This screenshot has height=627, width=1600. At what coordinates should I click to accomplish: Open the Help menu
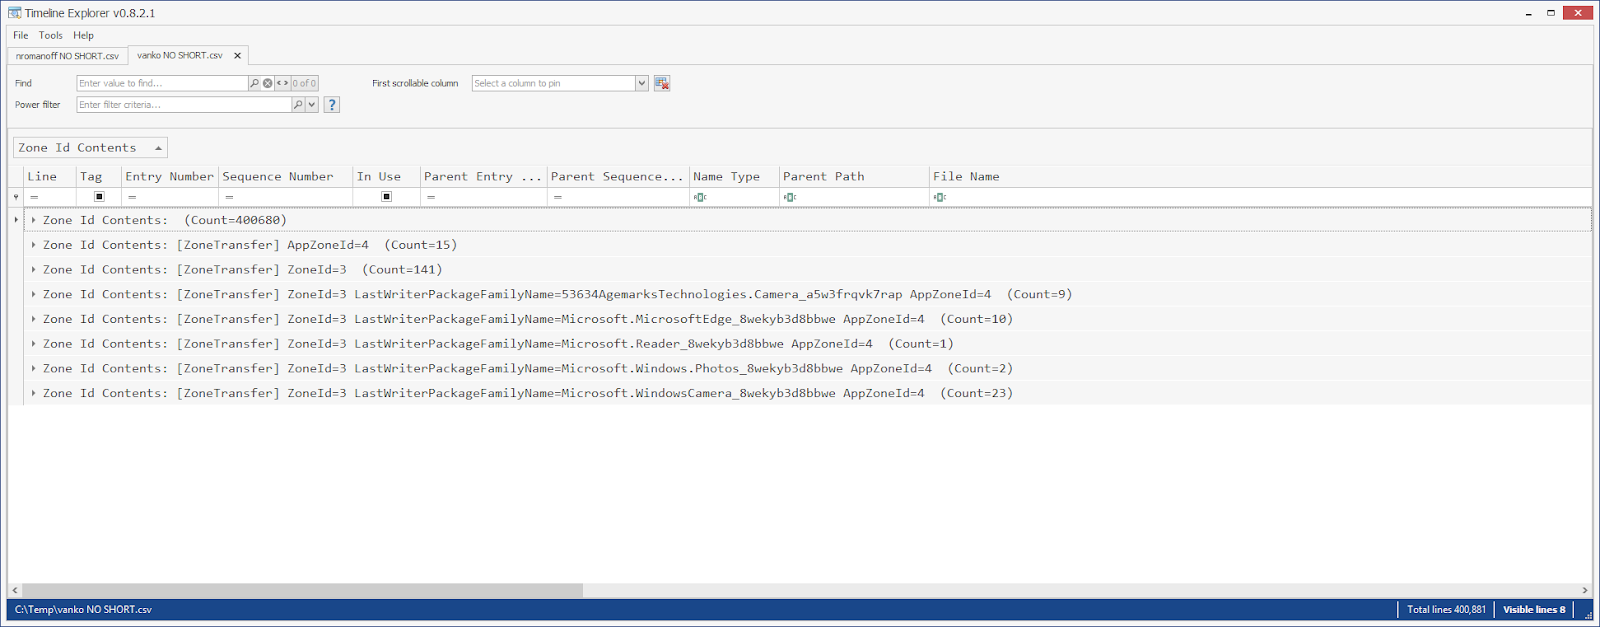pos(83,35)
